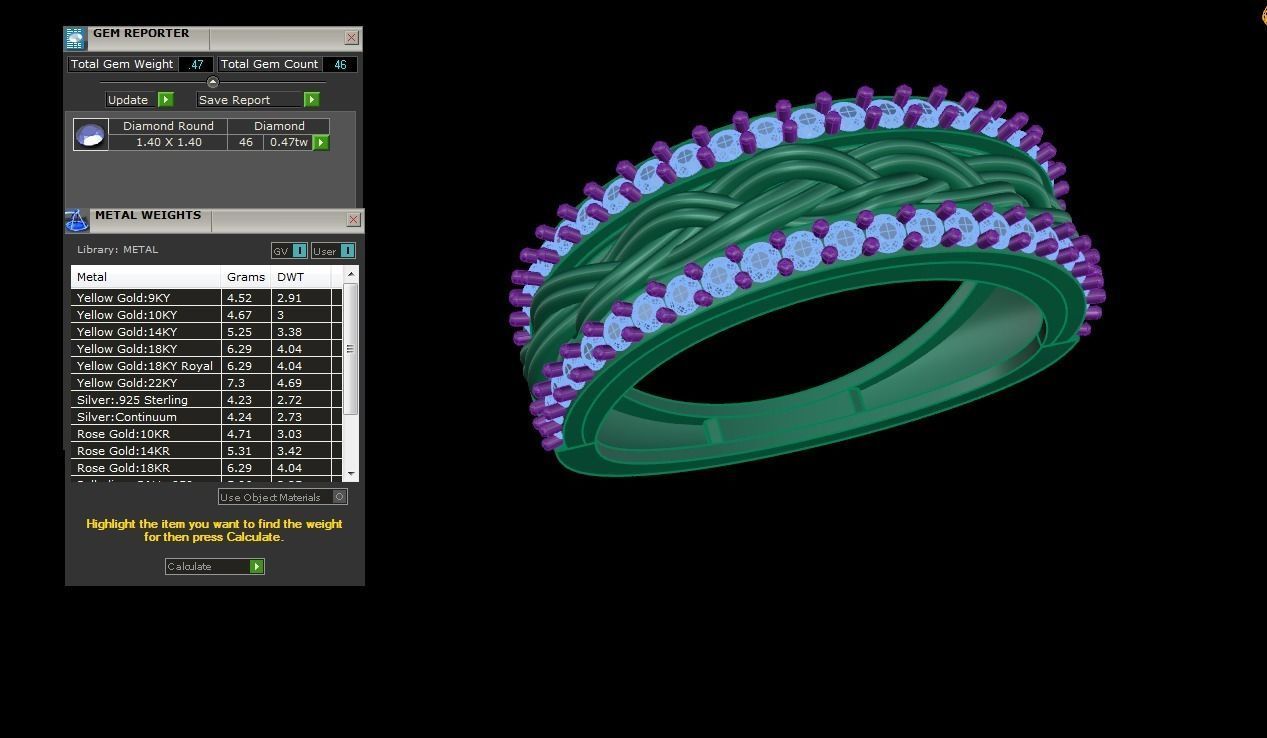Viewport: 1267px width, 738px height.
Task: Close the Gem Reporter panel
Action: point(351,38)
